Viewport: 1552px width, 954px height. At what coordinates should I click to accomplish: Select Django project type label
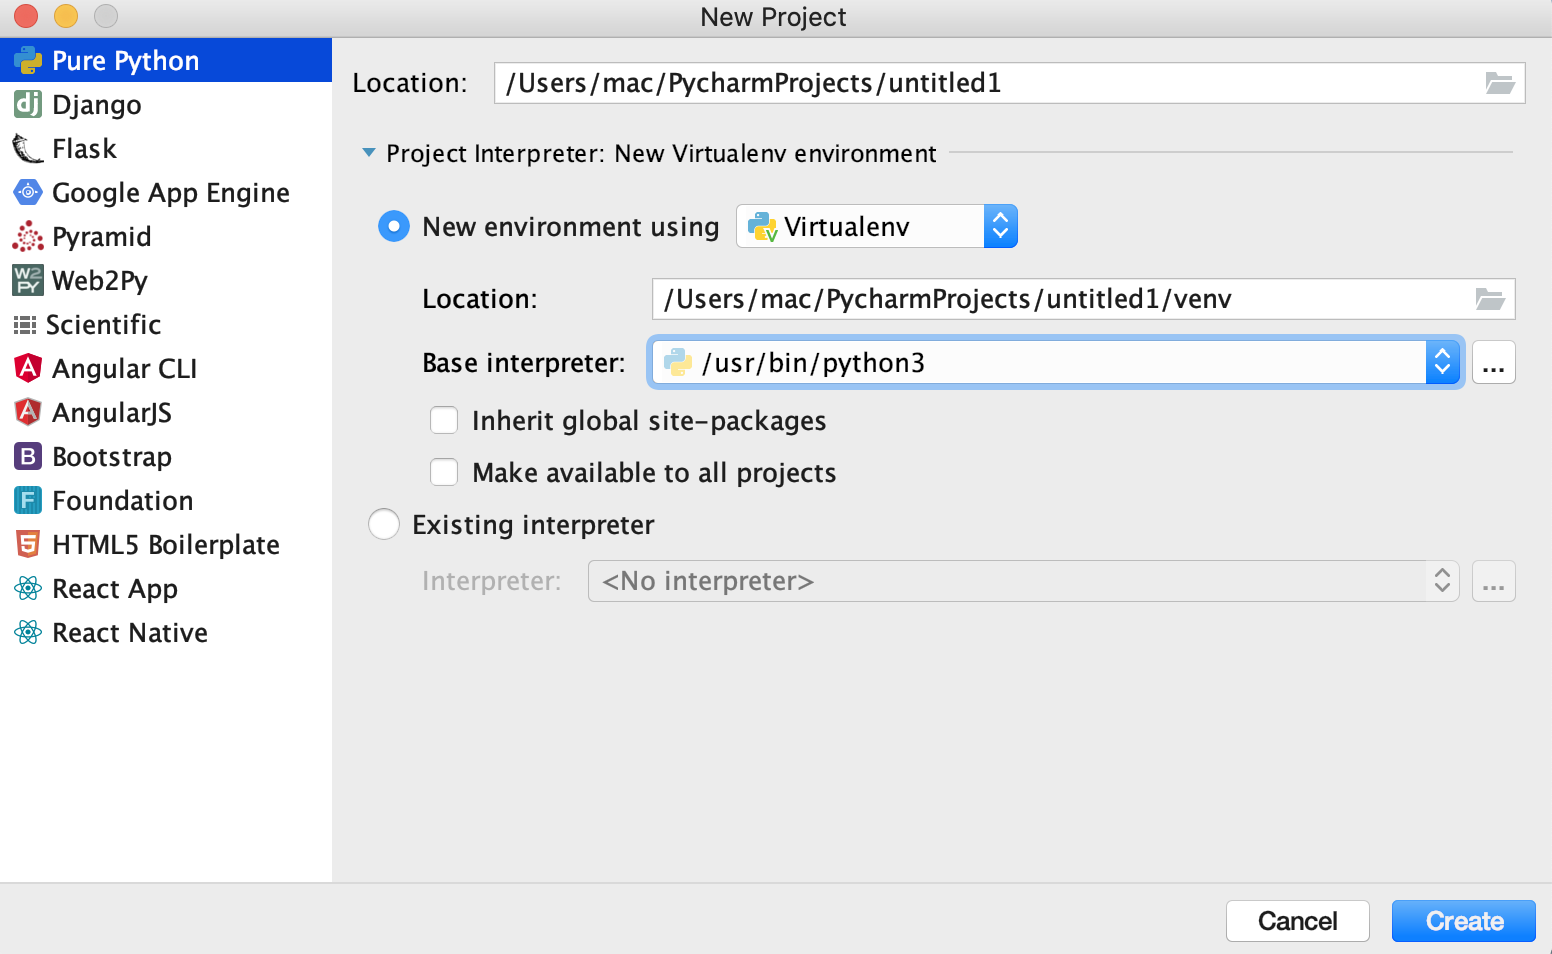[x=97, y=105]
